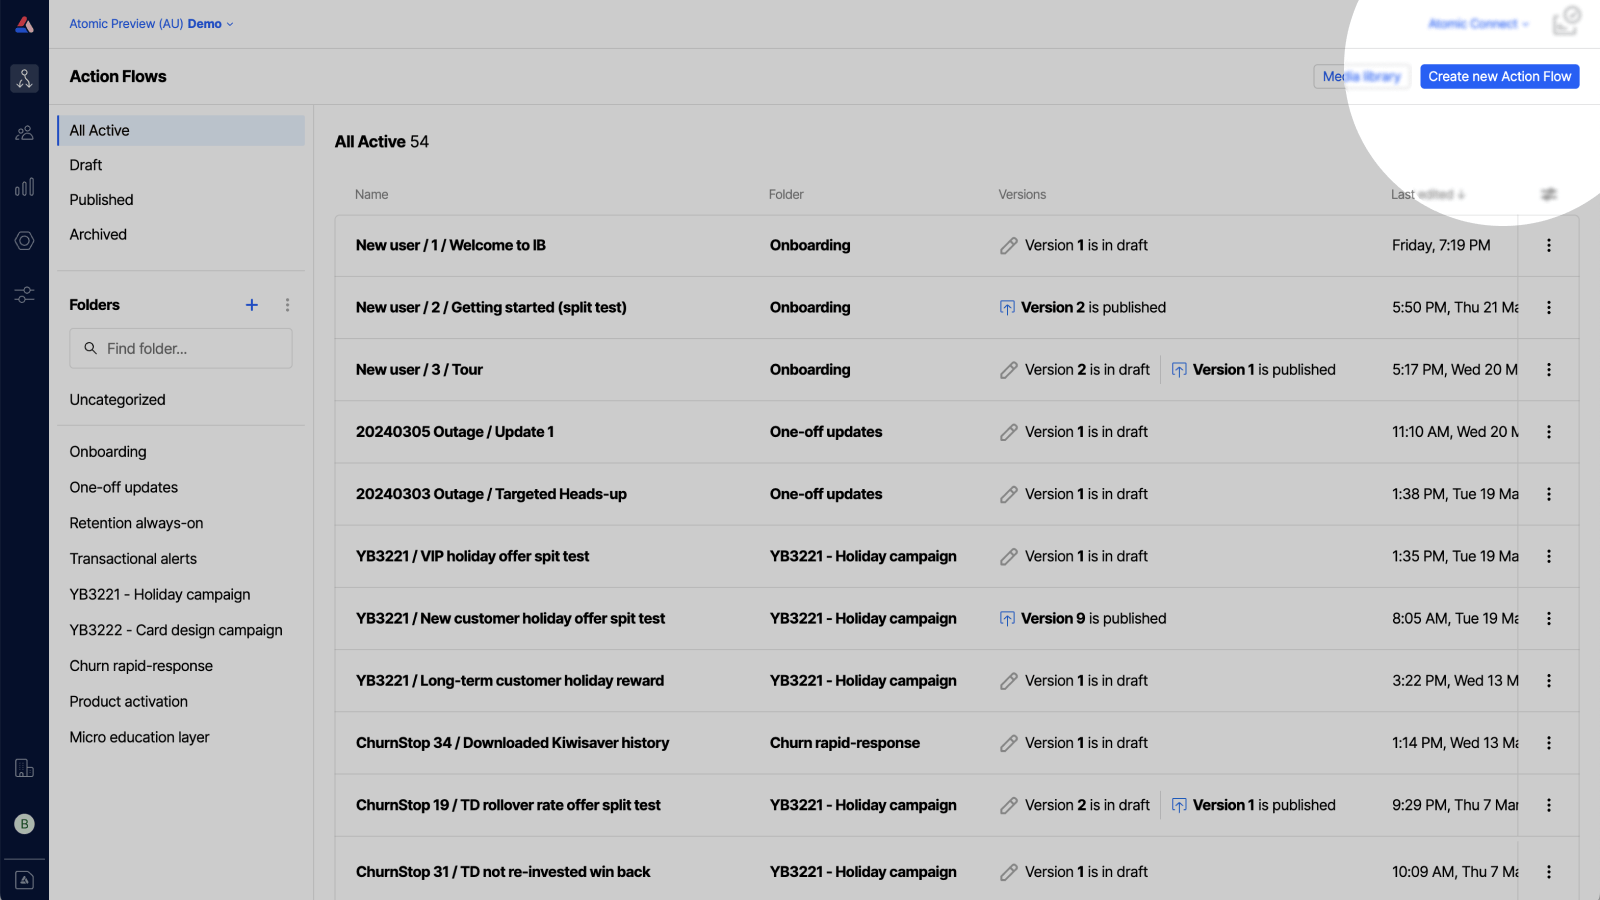
Task: Open New user / 2 / Getting started flow
Action: (491, 308)
